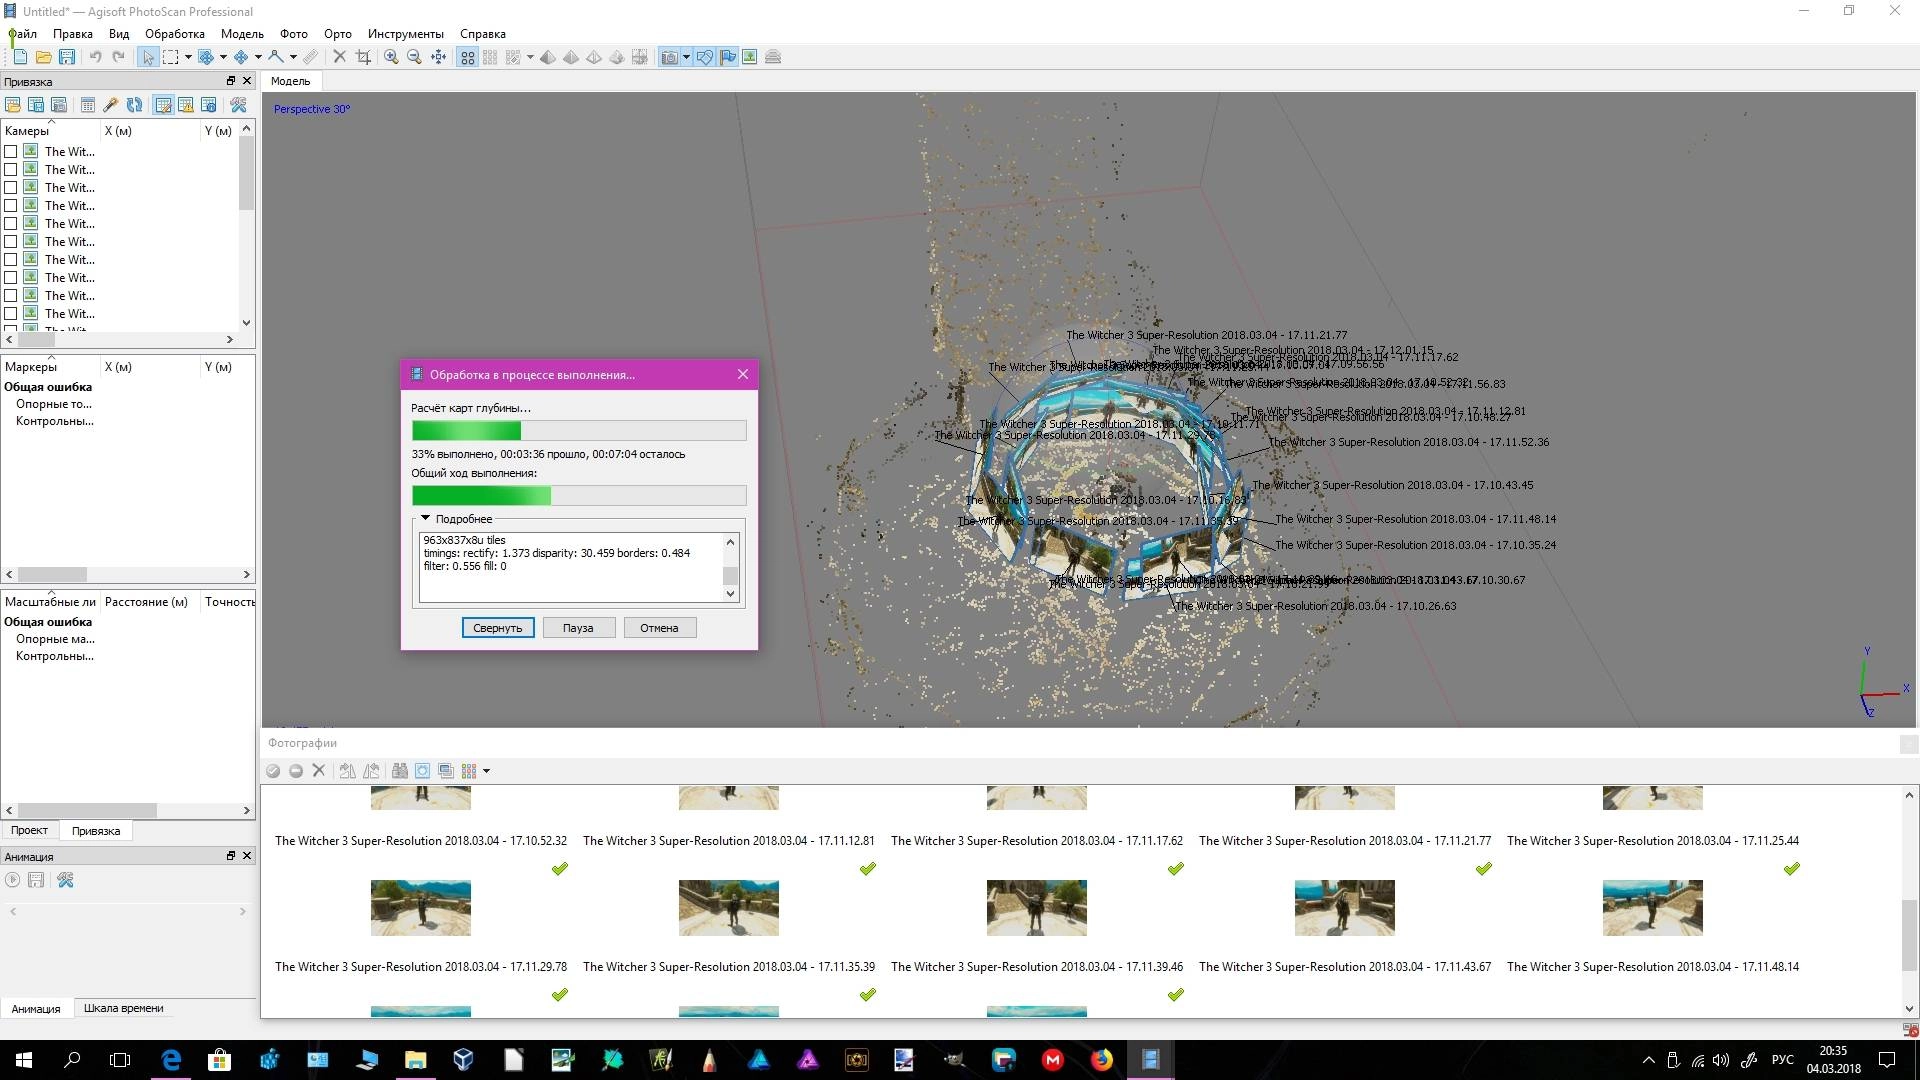The width and height of the screenshot is (1920, 1080).
Task: Toggle the Show Images button
Action: [x=750, y=57]
